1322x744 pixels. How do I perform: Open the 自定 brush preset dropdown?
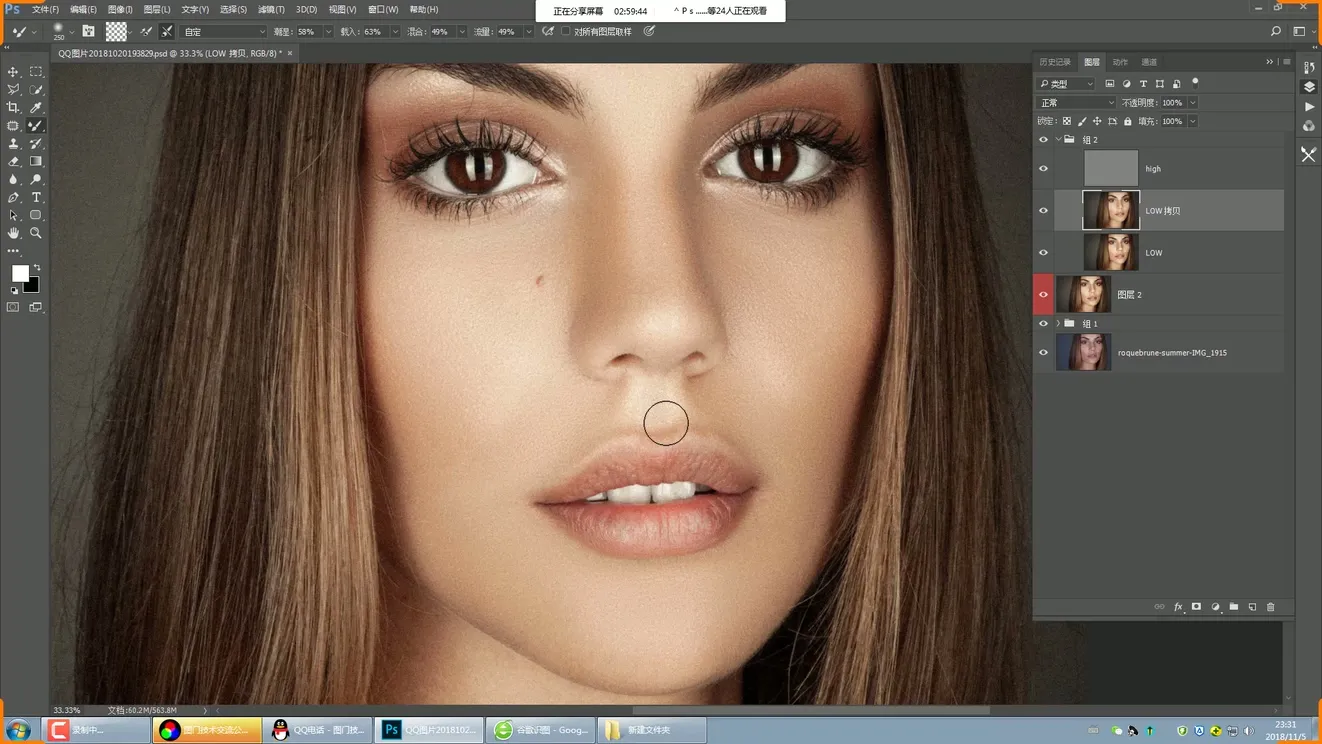coord(224,32)
